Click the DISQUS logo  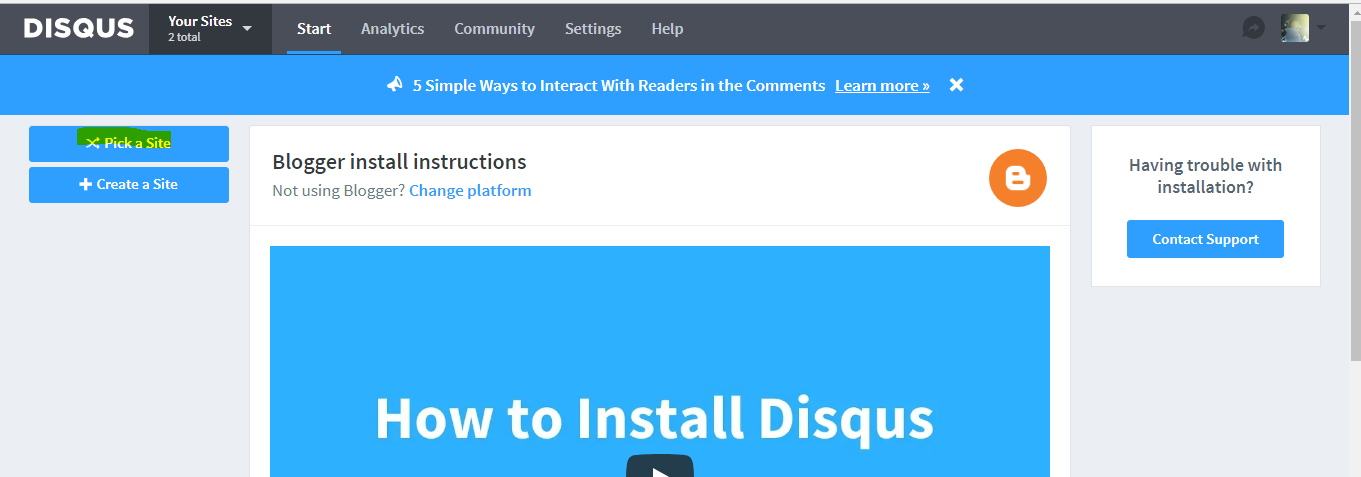click(79, 29)
